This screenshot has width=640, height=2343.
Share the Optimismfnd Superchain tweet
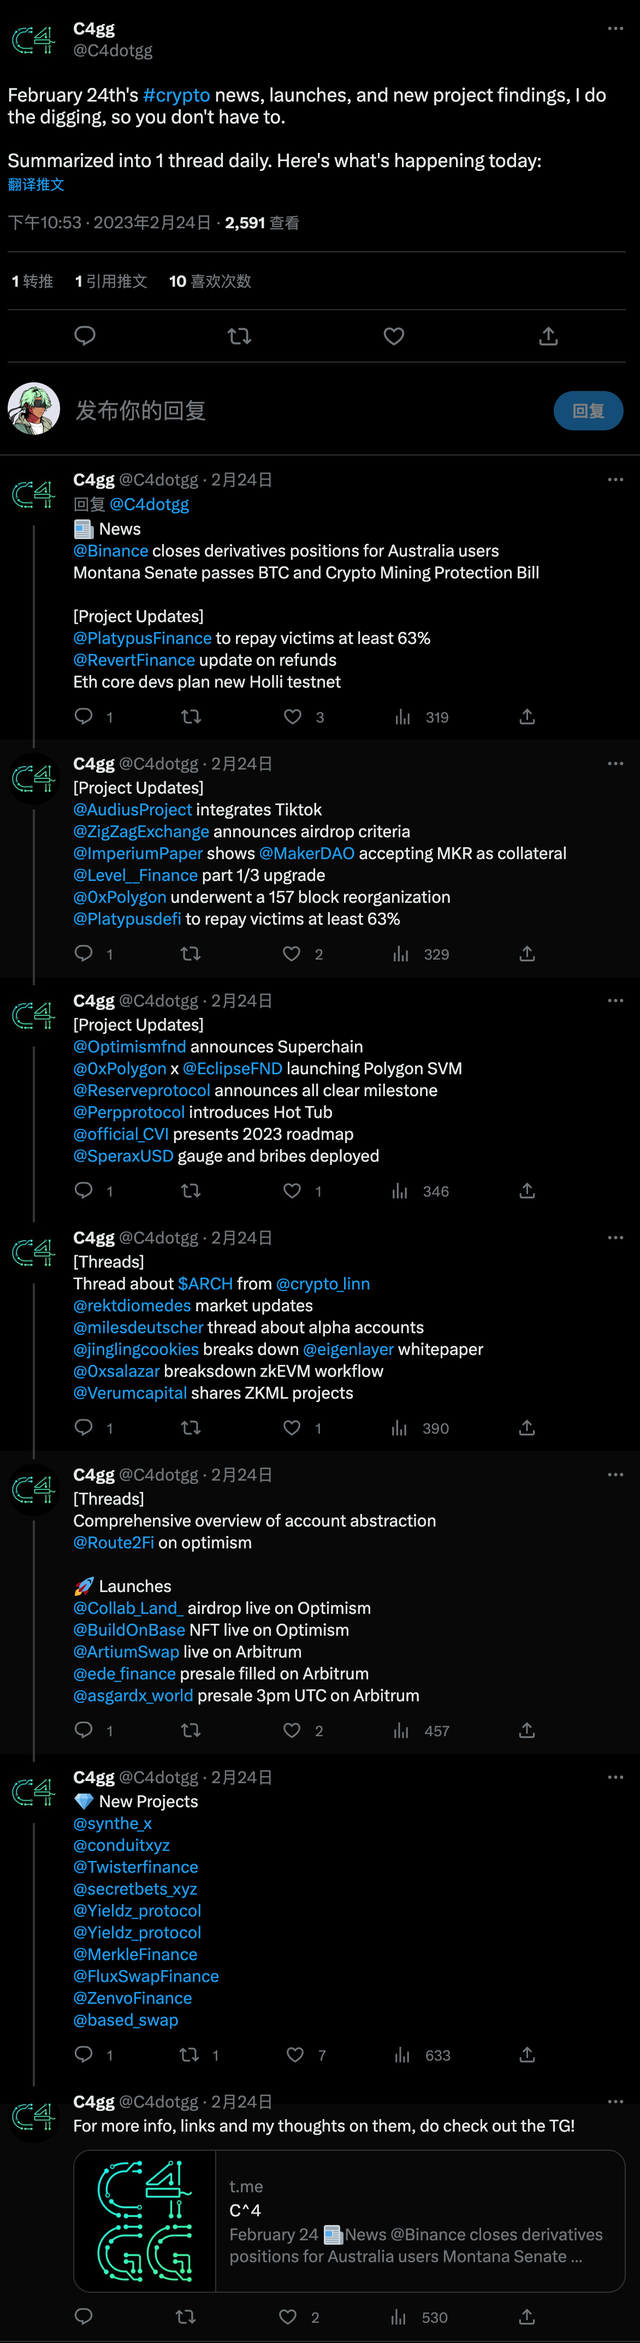527,1191
